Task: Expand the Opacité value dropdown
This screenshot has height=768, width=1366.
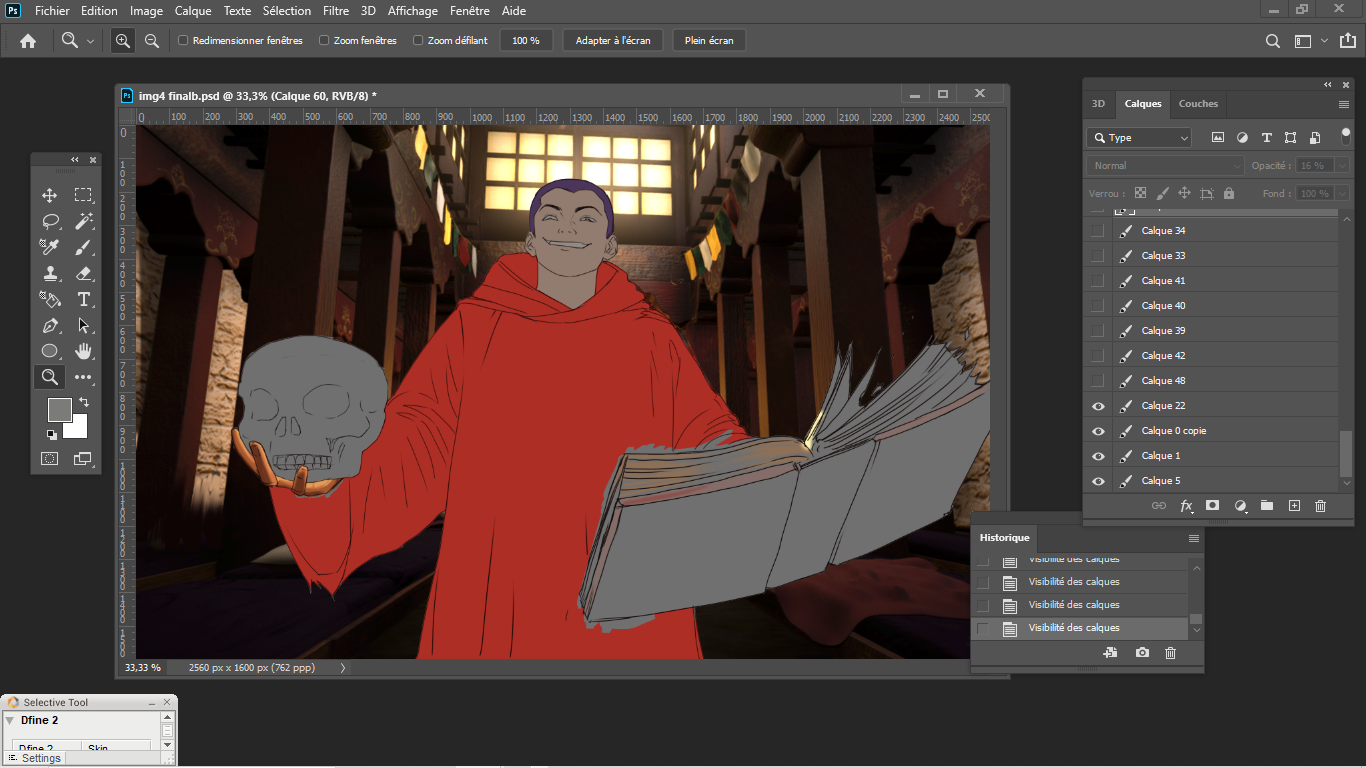Action: [1341, 166]
